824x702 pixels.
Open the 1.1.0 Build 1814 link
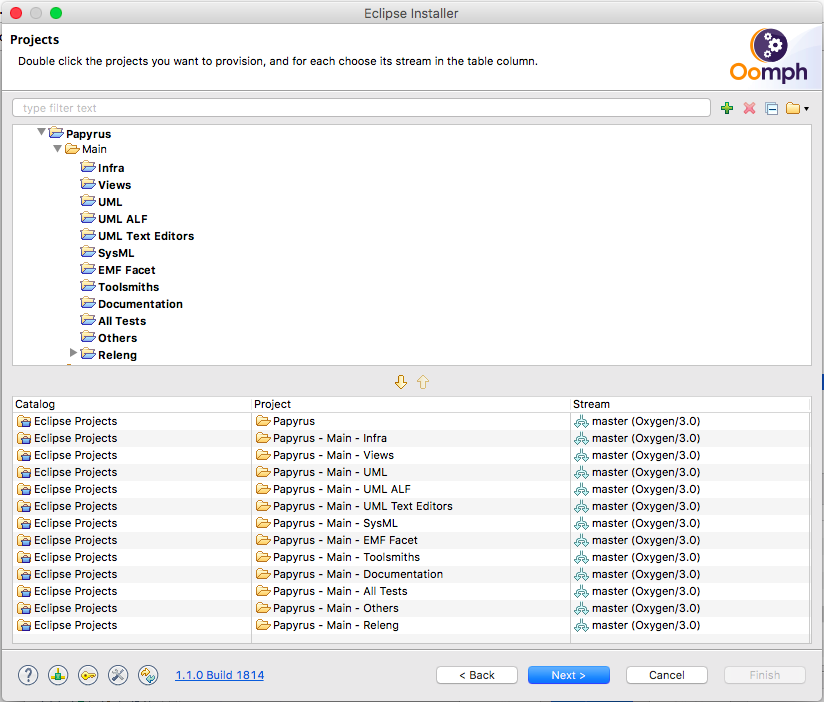point(220,675)
